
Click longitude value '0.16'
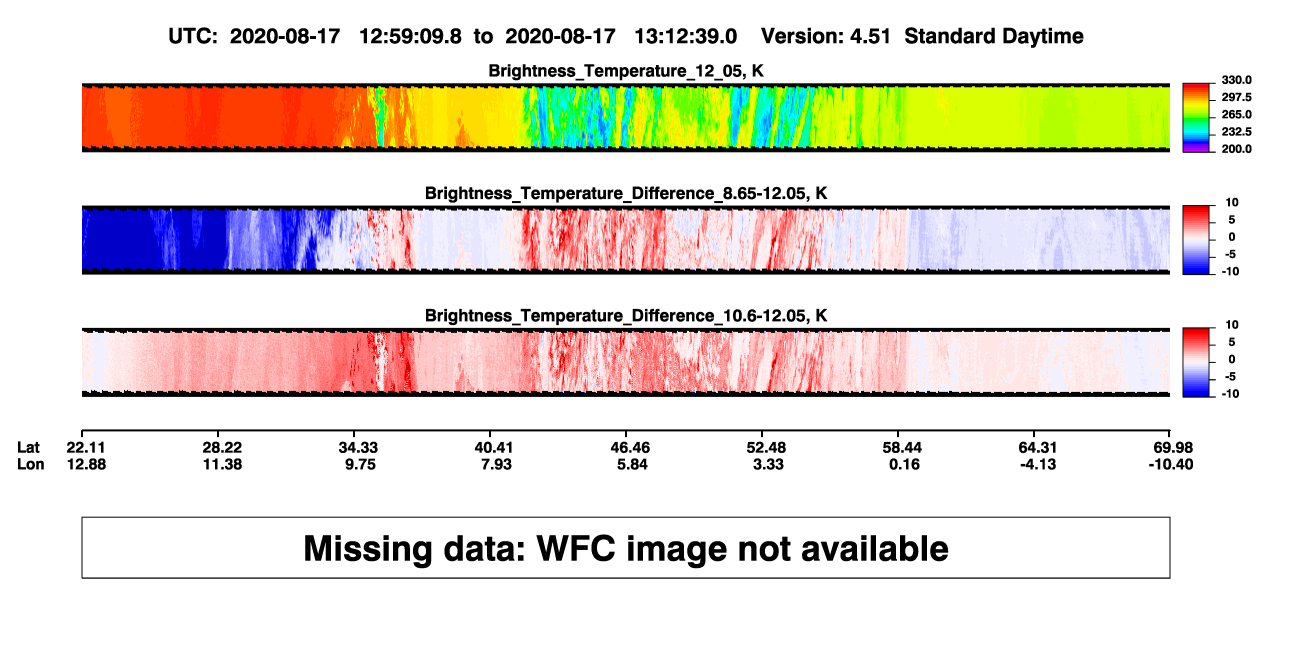902,464
